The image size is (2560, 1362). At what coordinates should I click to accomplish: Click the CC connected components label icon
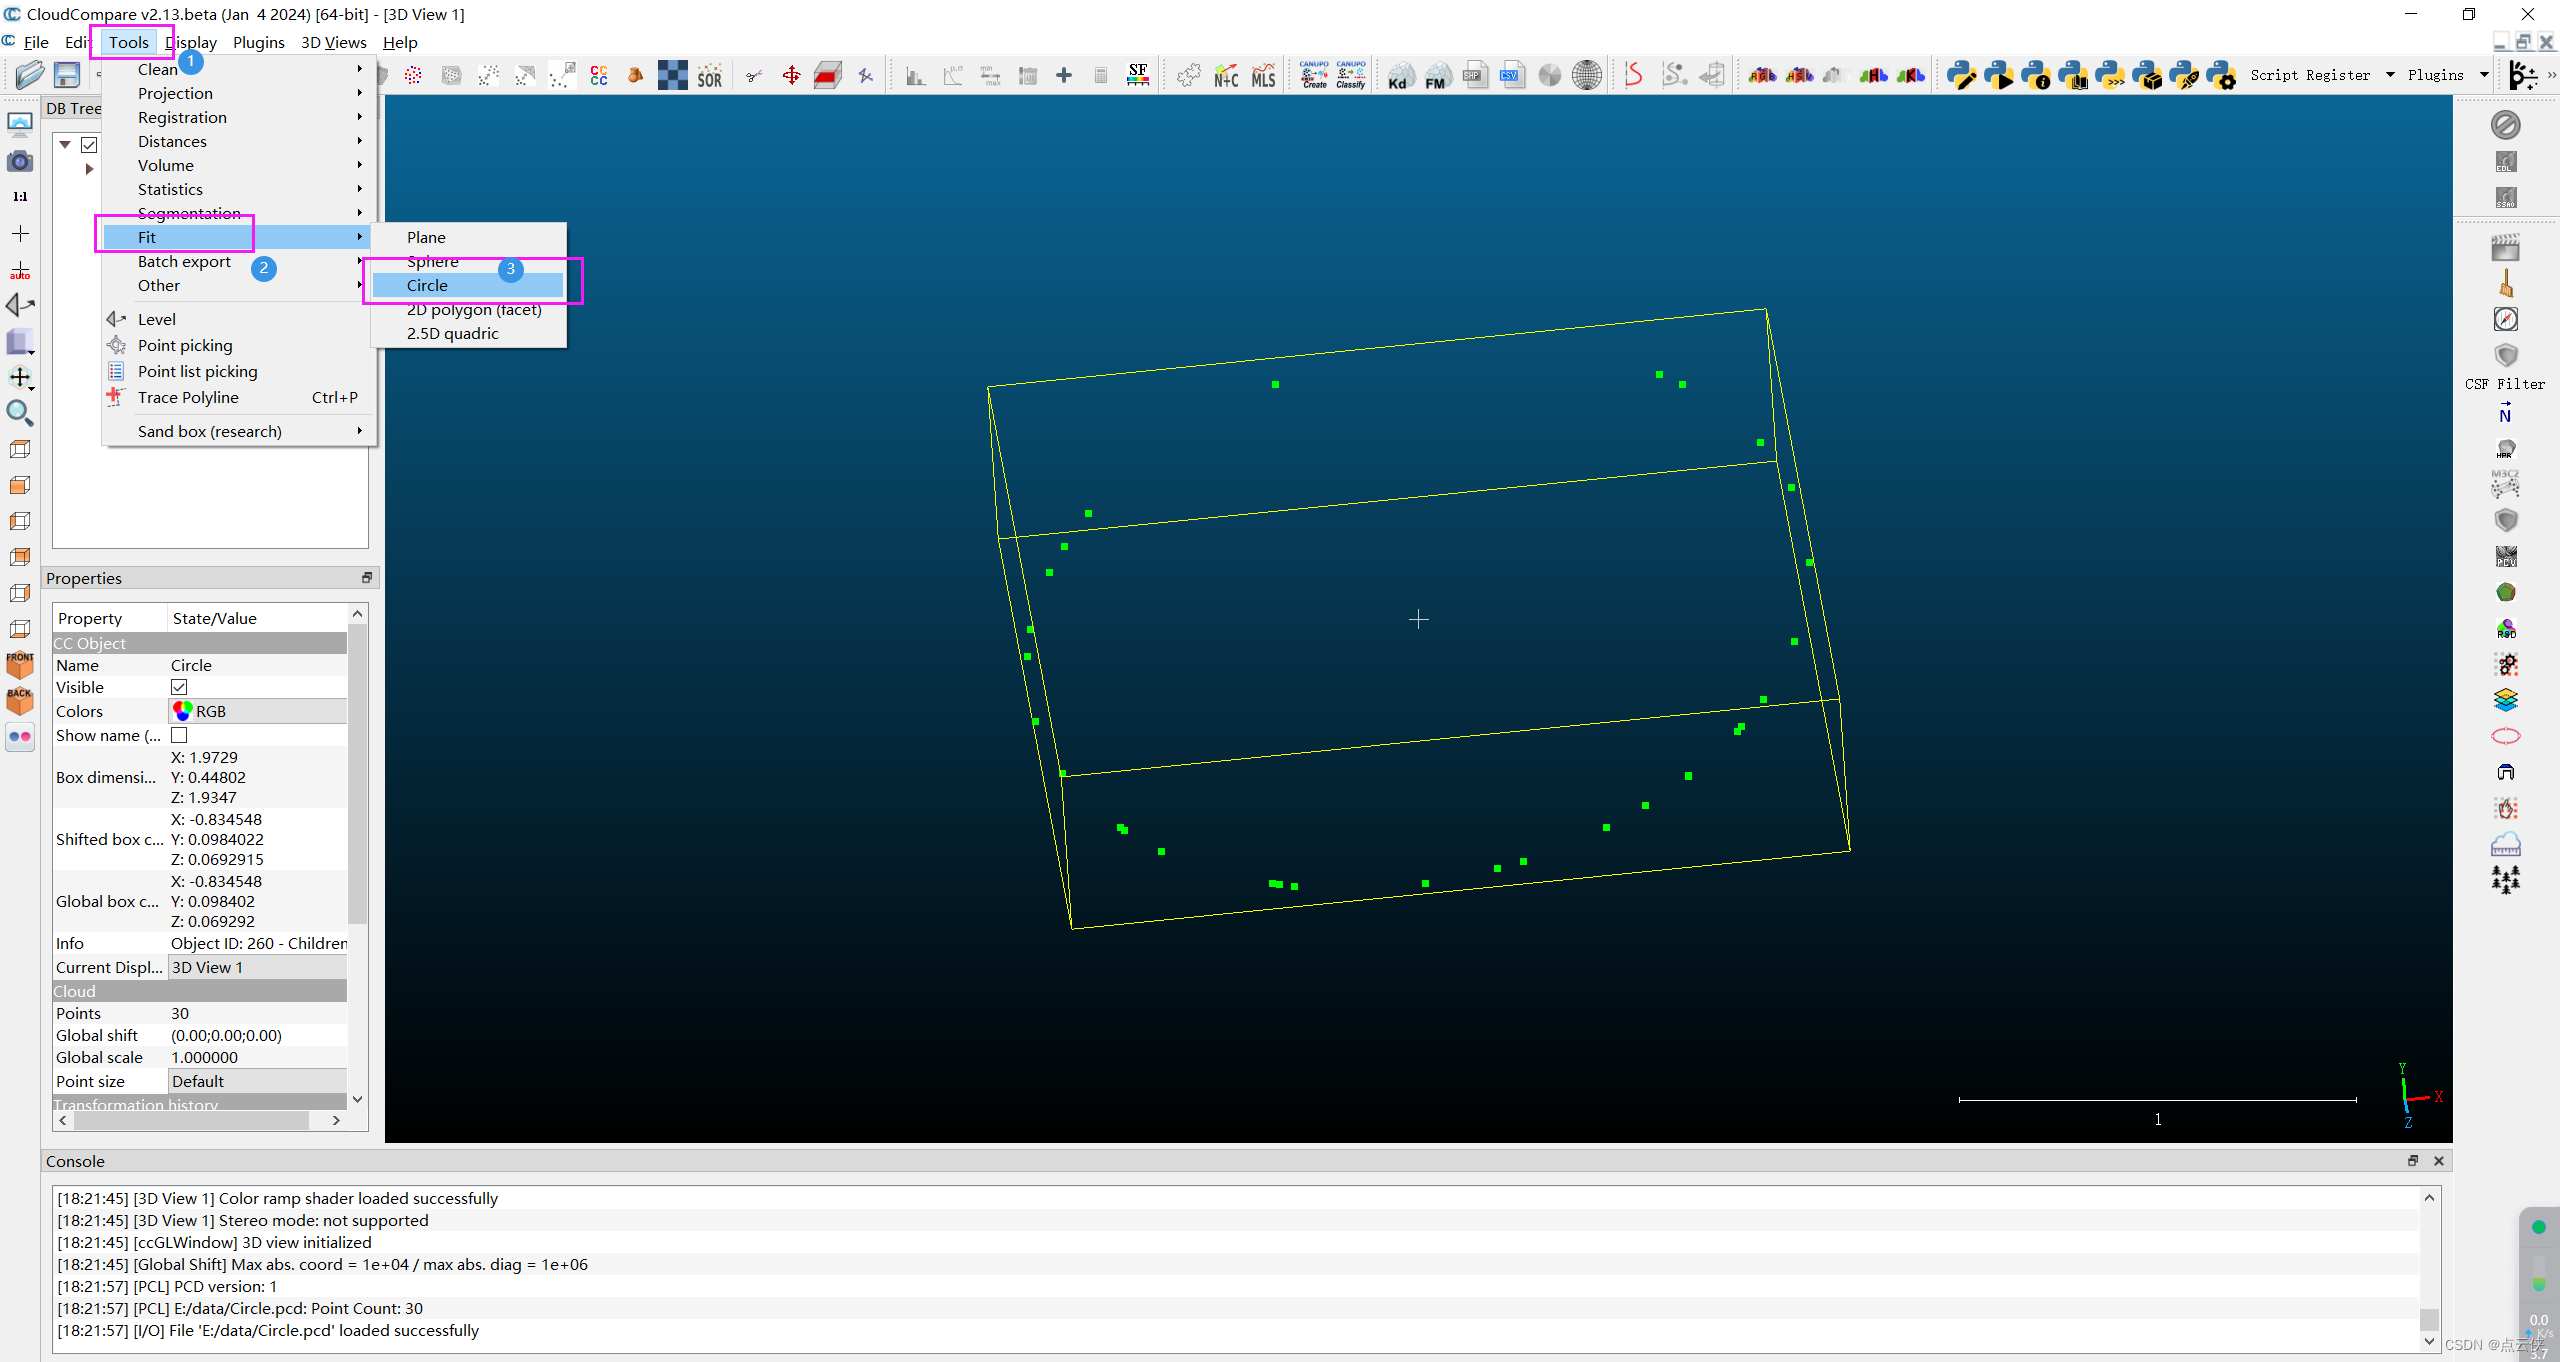(x=599, y=75)
